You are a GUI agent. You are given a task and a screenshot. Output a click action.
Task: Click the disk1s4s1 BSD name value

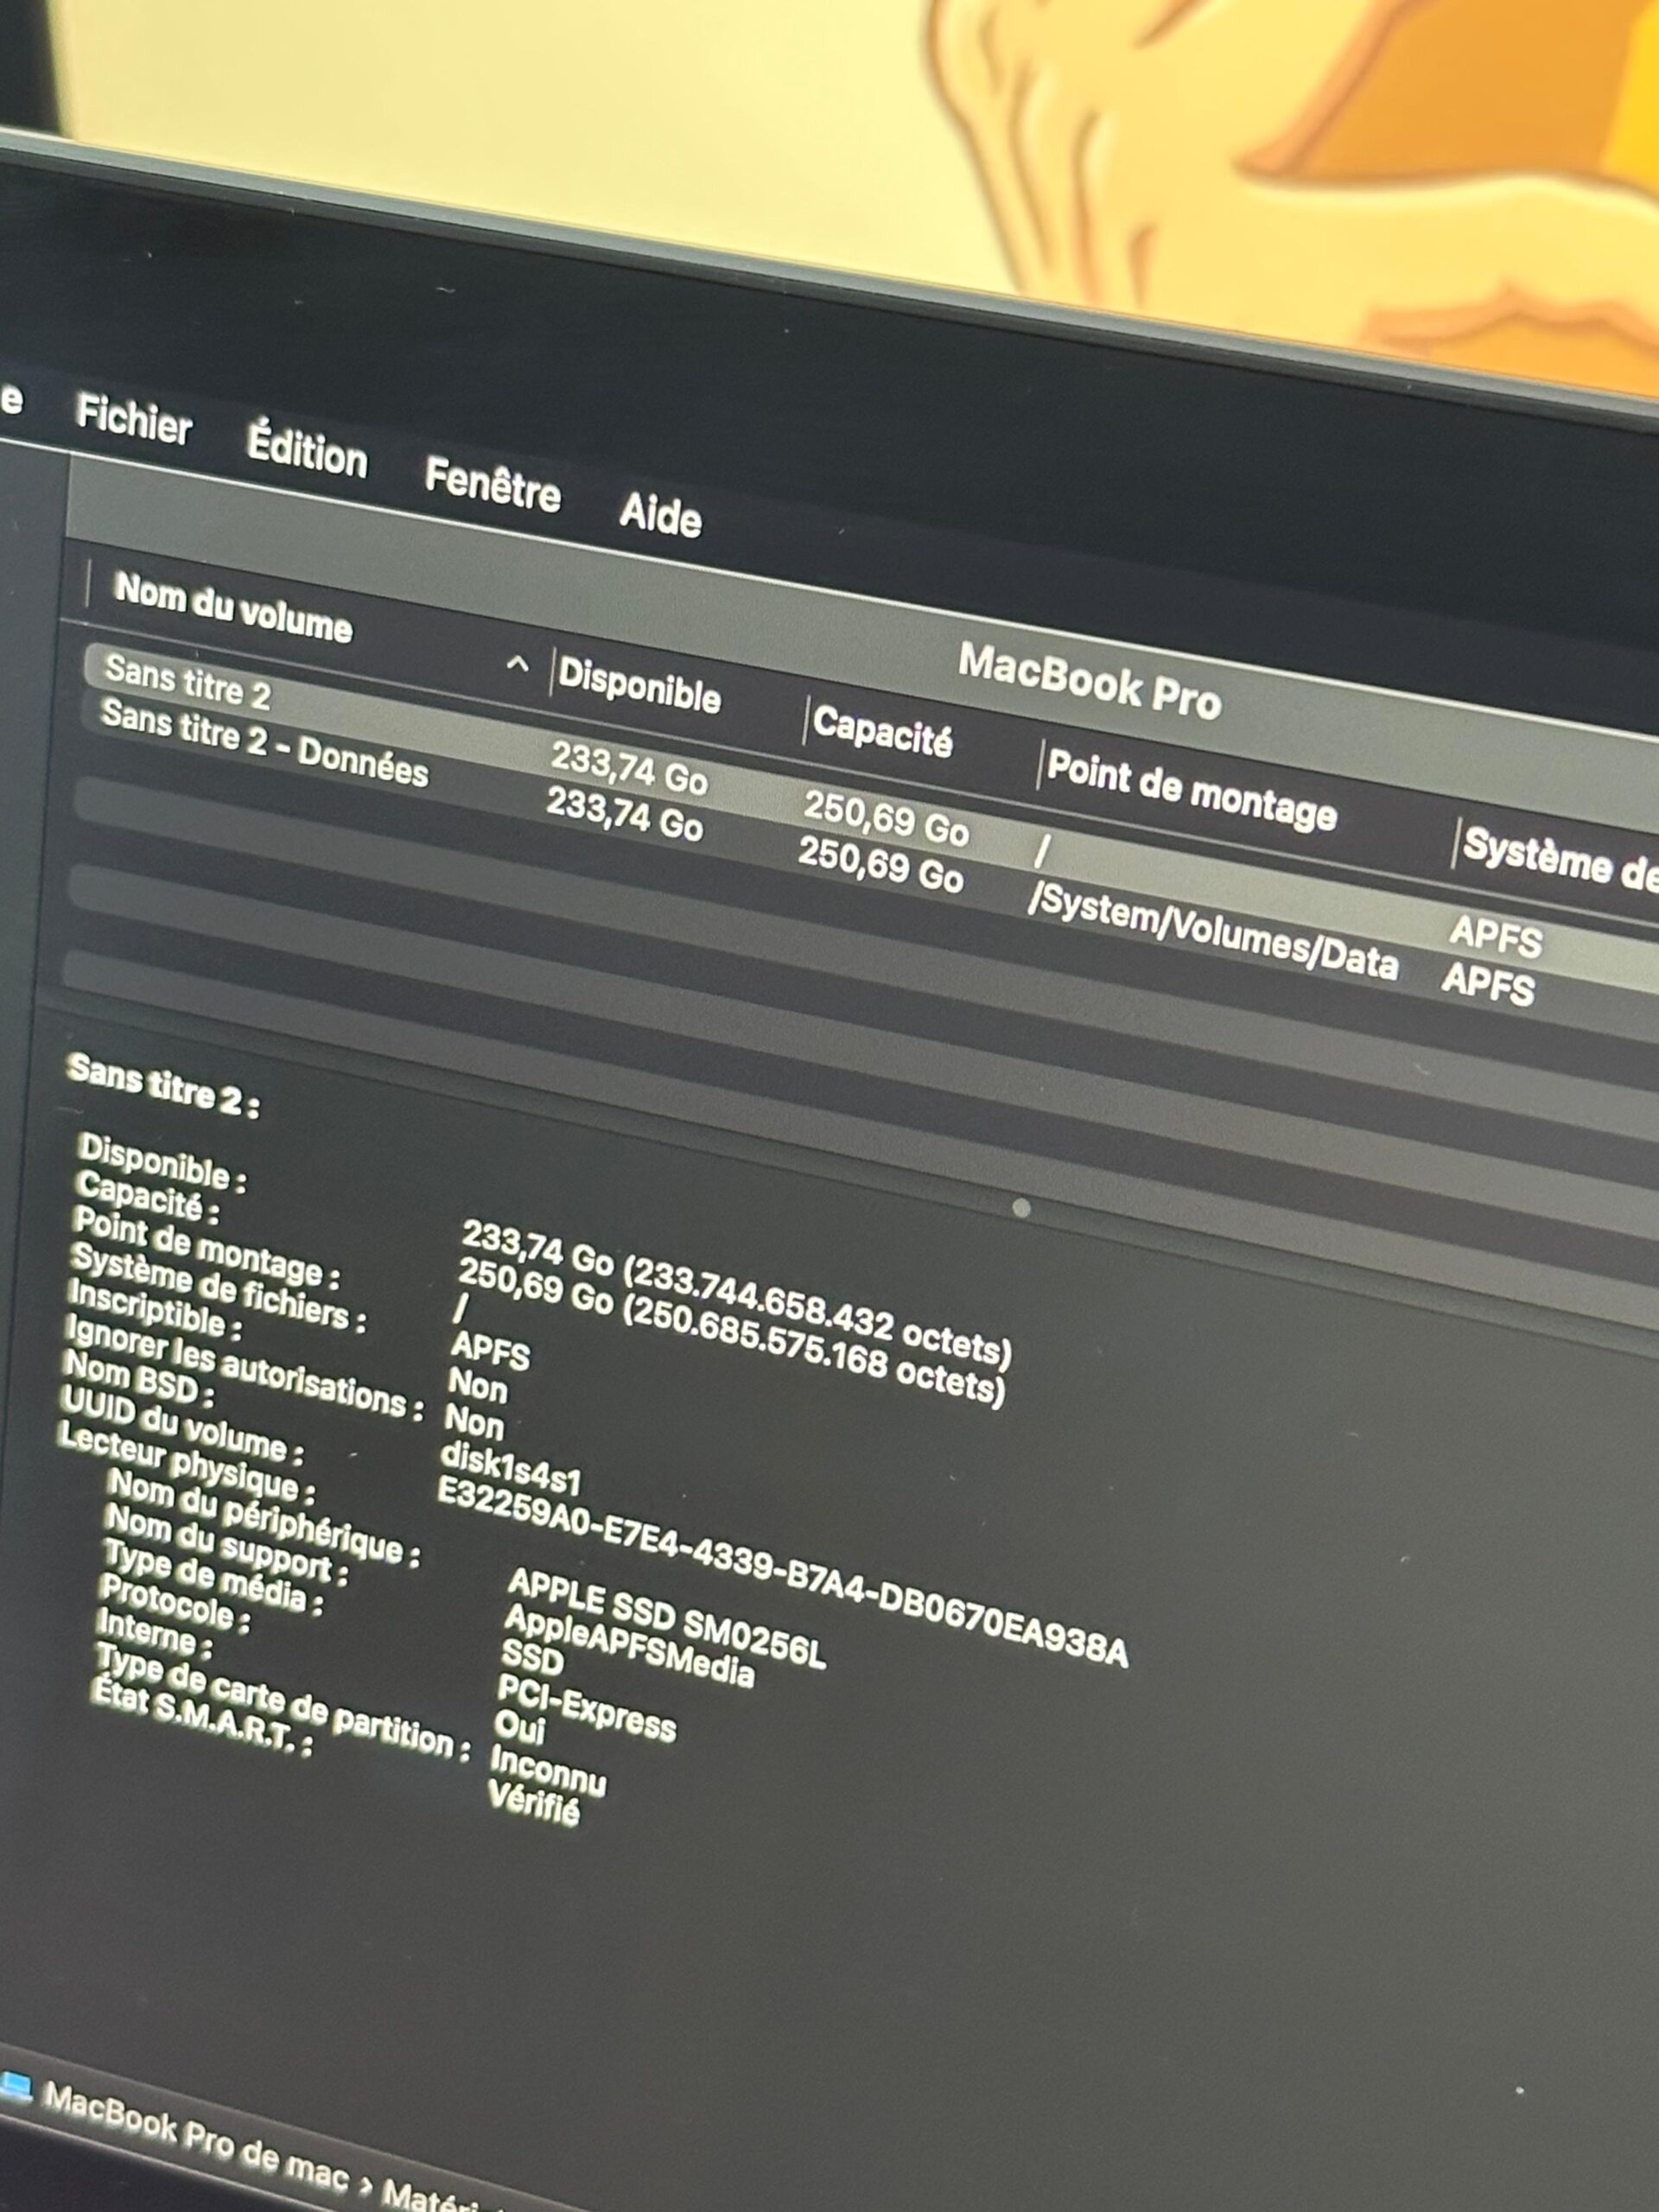coord(510,1467)
